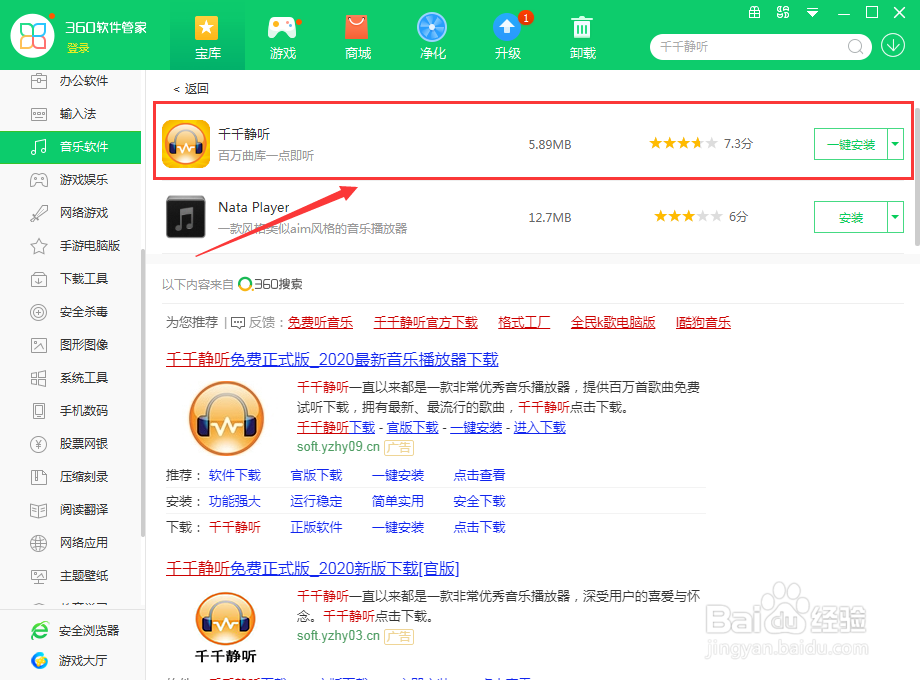Click the 登录 login link
Image resolution: width=920 pixels, height=680 pixels.
78,48
